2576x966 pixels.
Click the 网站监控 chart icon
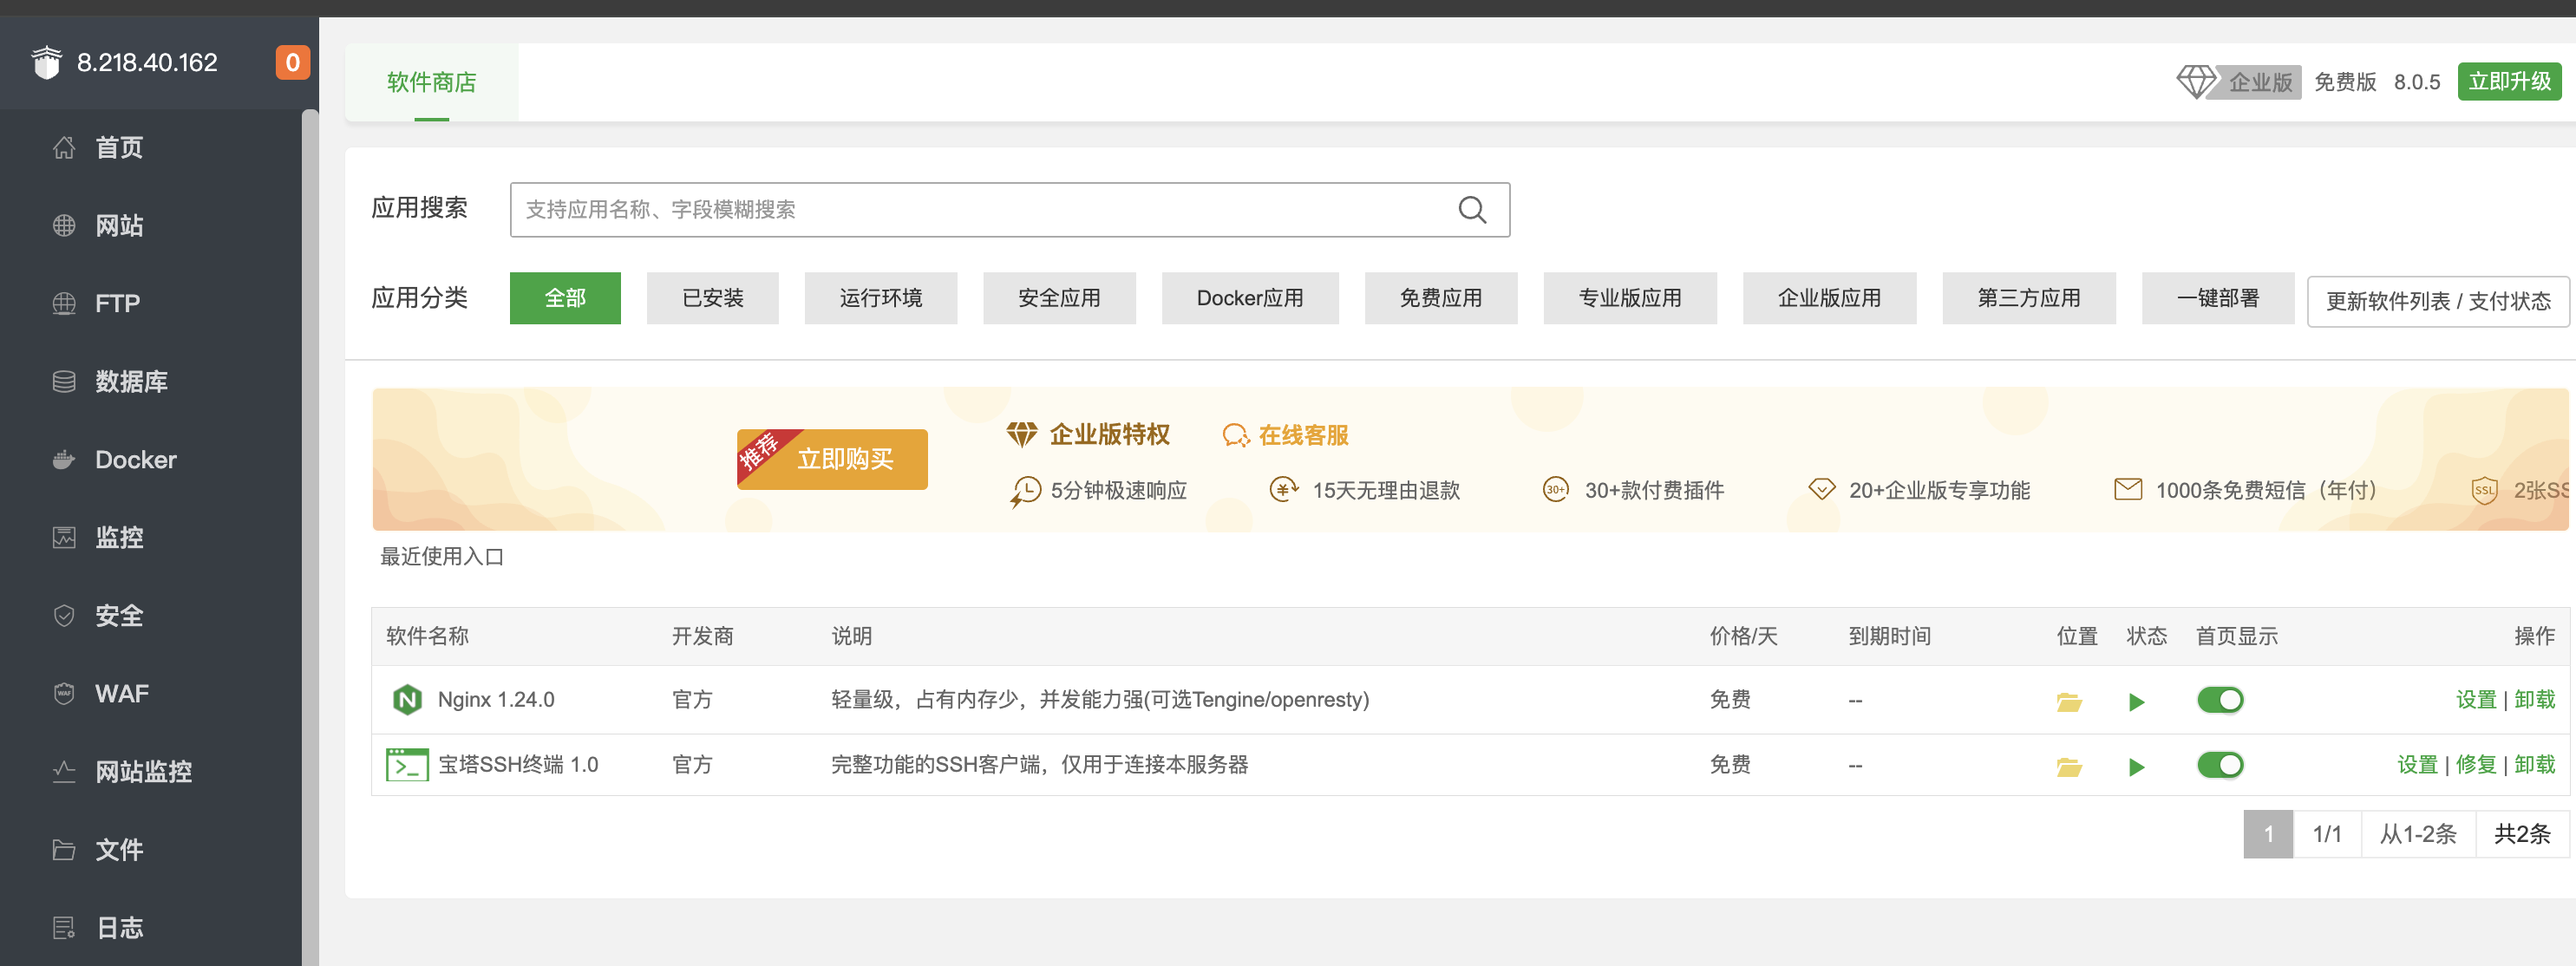tap(64, 772)
